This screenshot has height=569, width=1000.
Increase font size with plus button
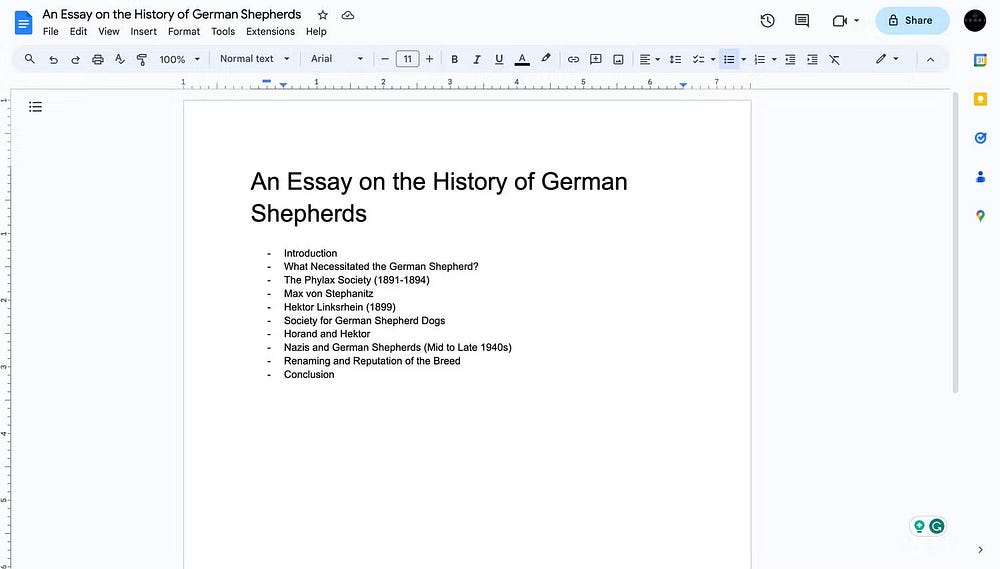click(x=429, y=59)
